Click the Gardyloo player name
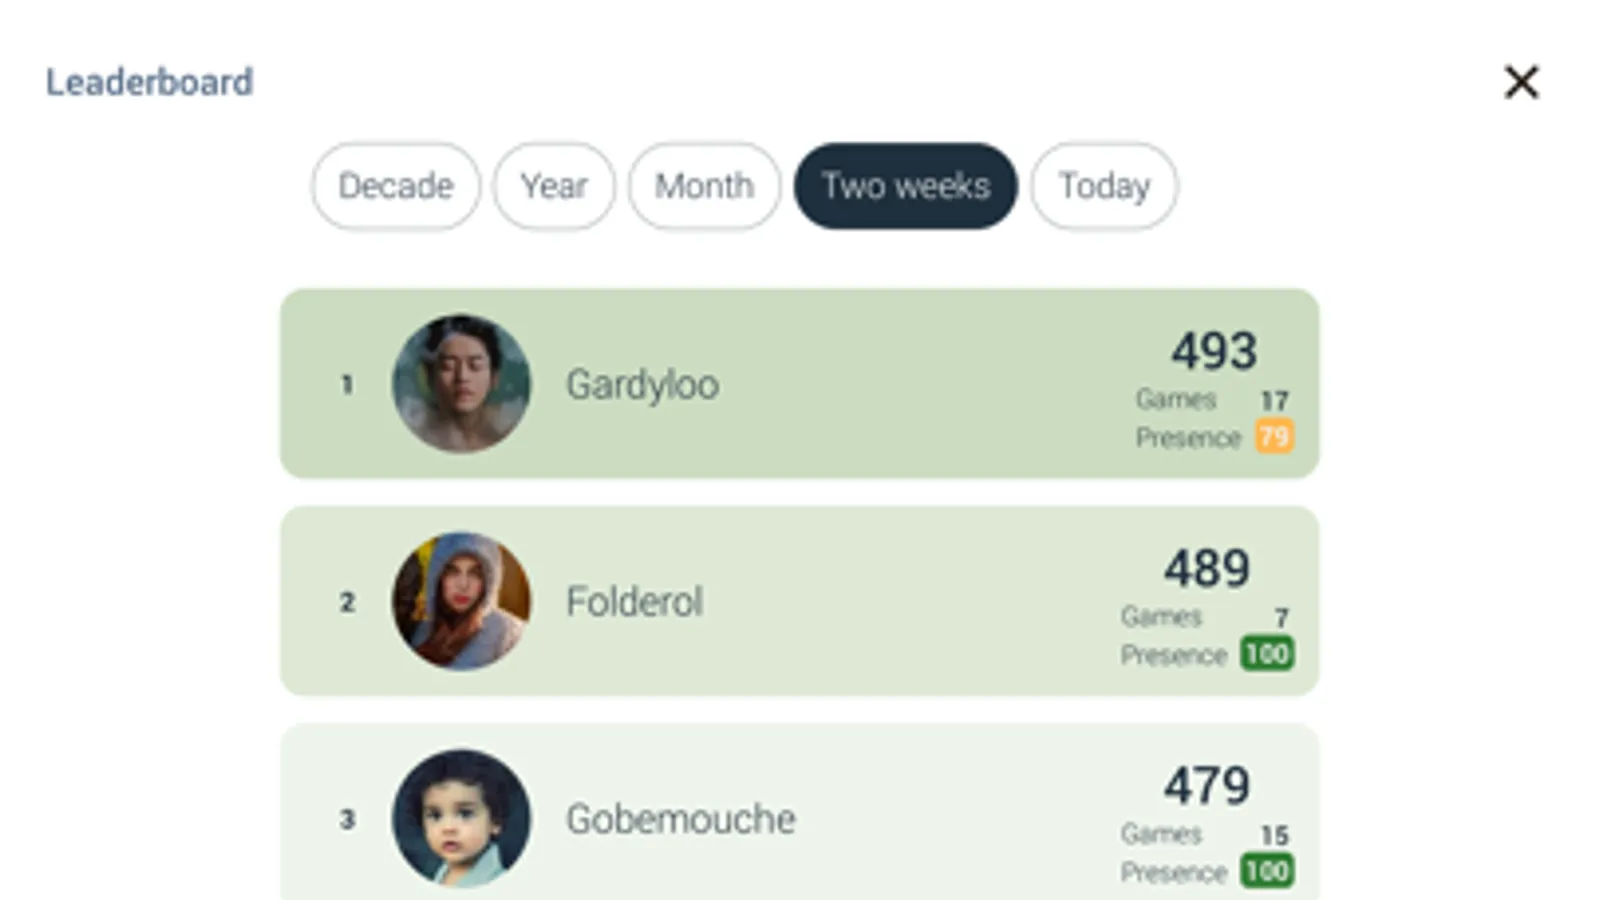The width and height of the screenshot is (1599, 900). [x=642, y=385]
